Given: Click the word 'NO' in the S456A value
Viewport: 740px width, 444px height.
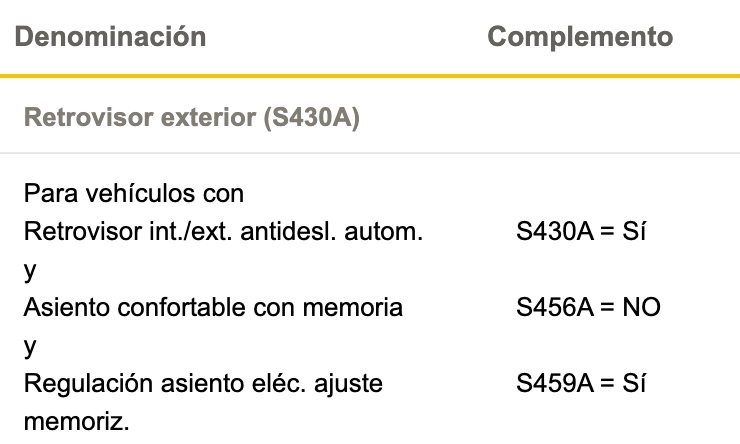Looking at the screenshot, I should click(641, 308).
